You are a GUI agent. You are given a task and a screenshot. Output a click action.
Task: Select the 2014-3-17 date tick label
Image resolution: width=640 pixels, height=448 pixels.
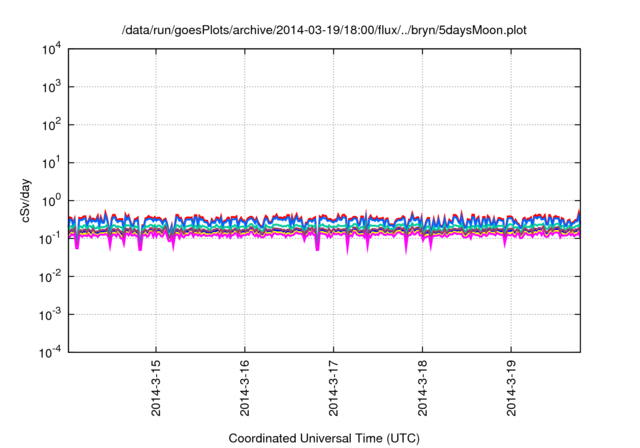(335, 391)
